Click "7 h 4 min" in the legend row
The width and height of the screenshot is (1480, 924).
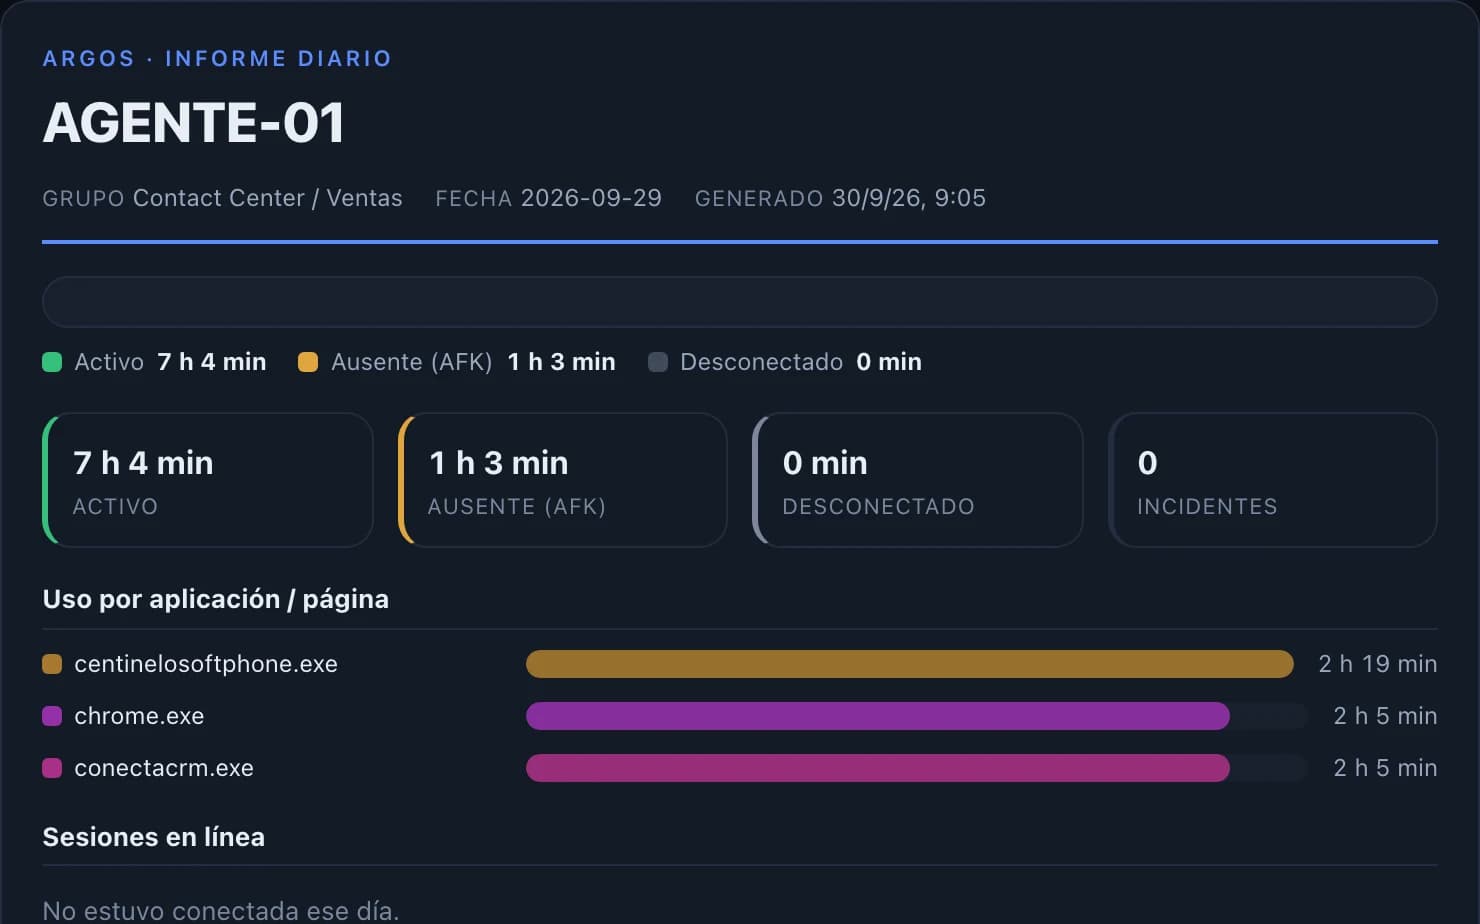point(212,362)
